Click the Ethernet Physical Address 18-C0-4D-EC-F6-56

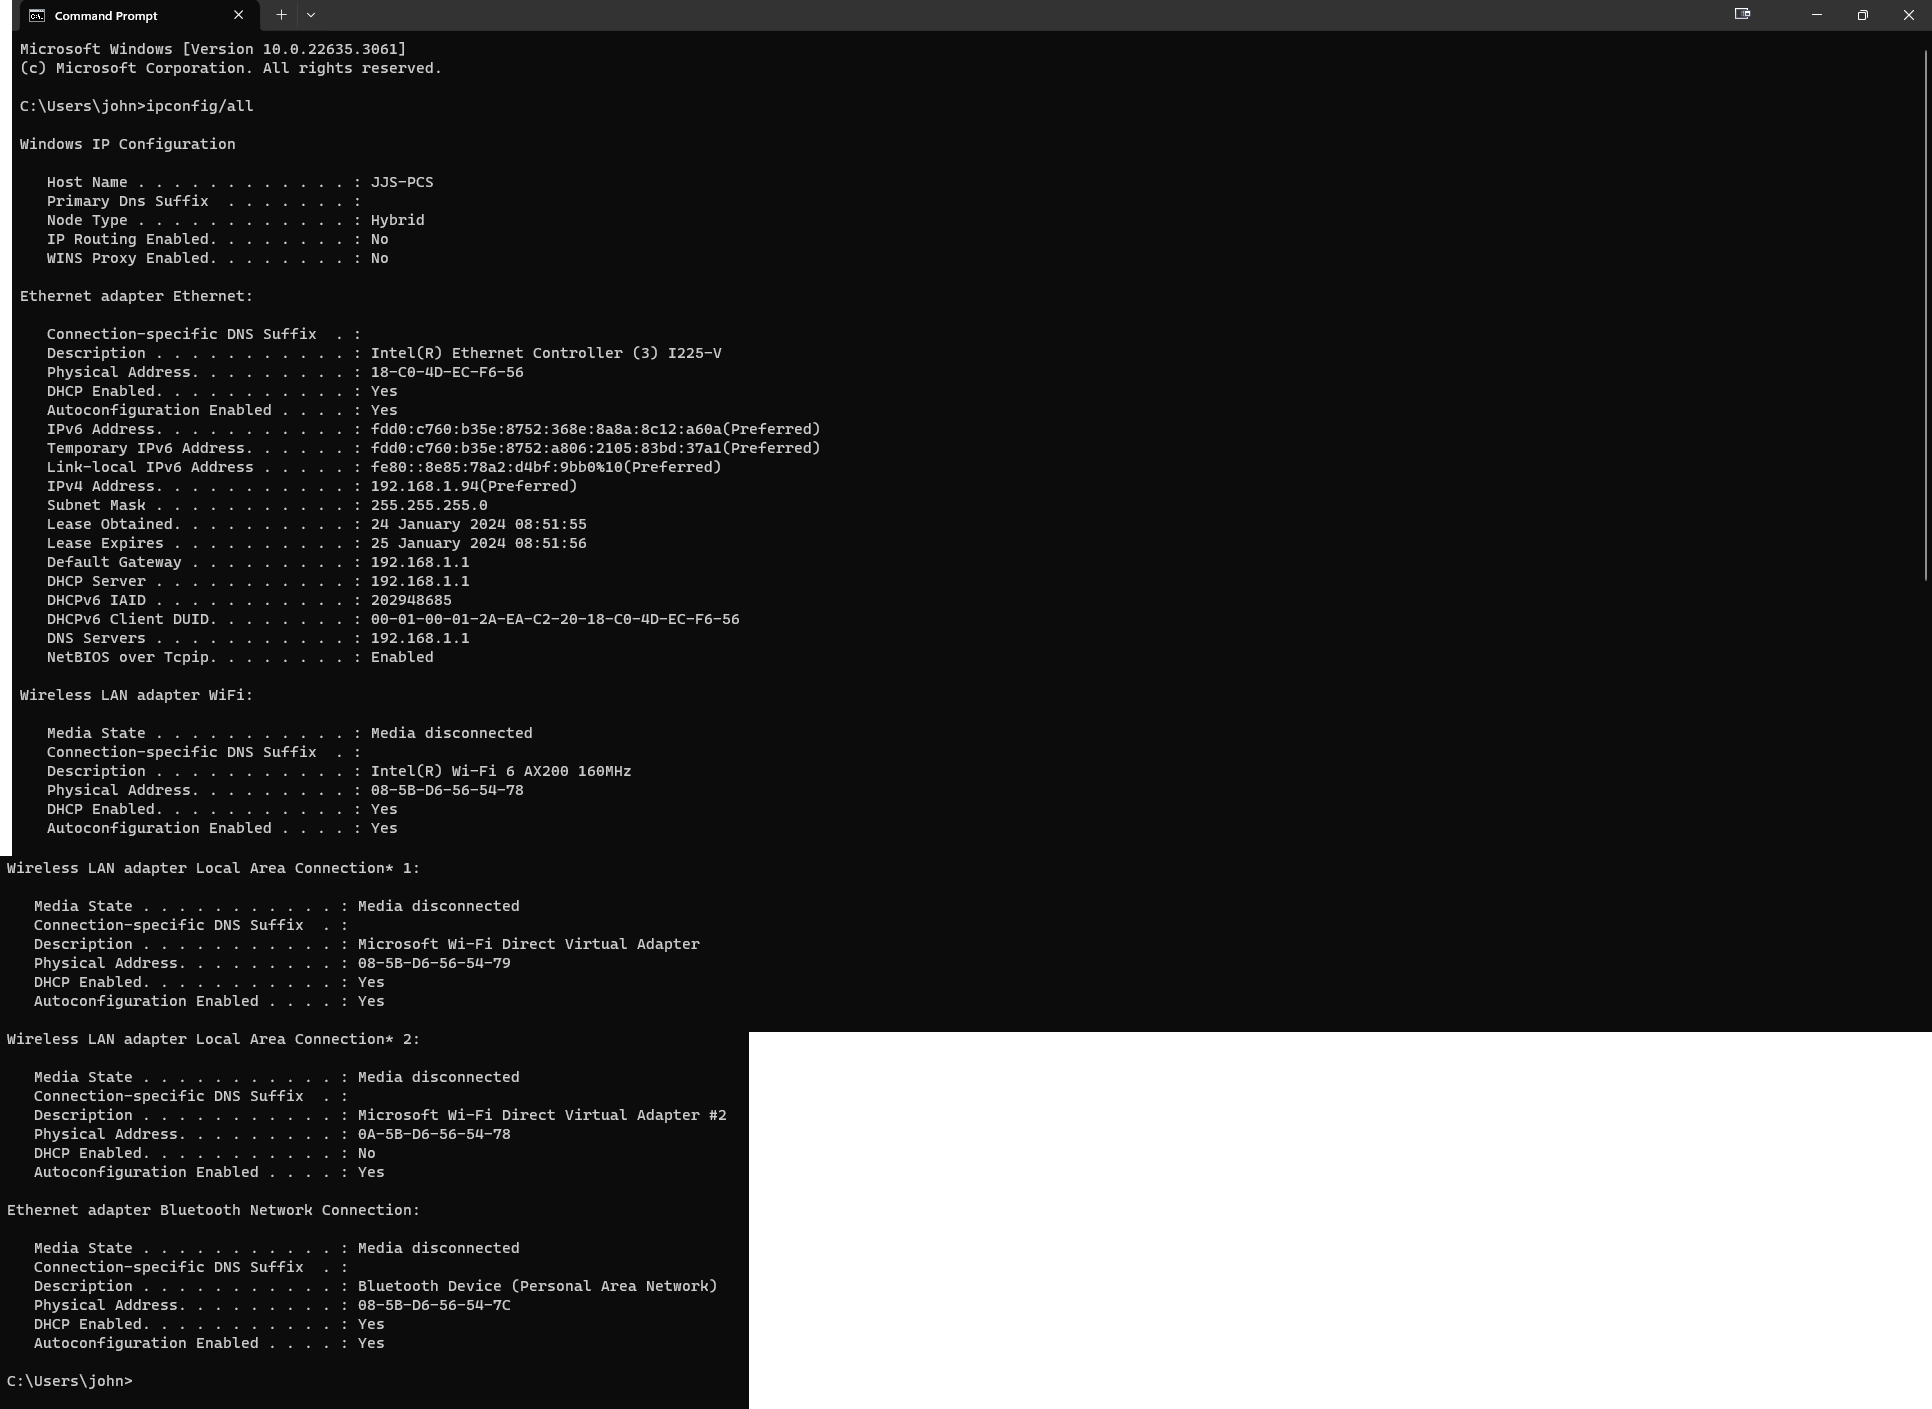click(446, 372)
